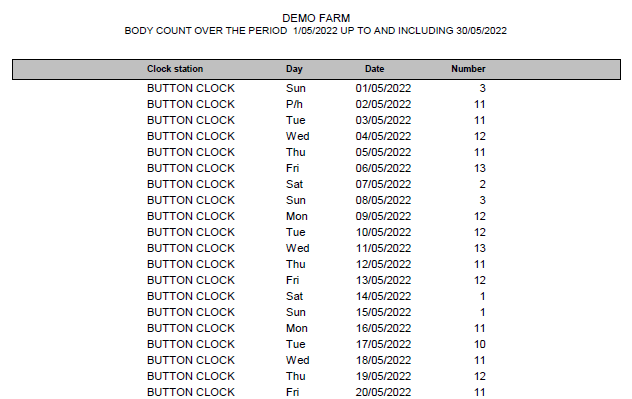Select Sat entry for 07/05/2022
This screenshot has height=399, width=632.
pos(294,184)
